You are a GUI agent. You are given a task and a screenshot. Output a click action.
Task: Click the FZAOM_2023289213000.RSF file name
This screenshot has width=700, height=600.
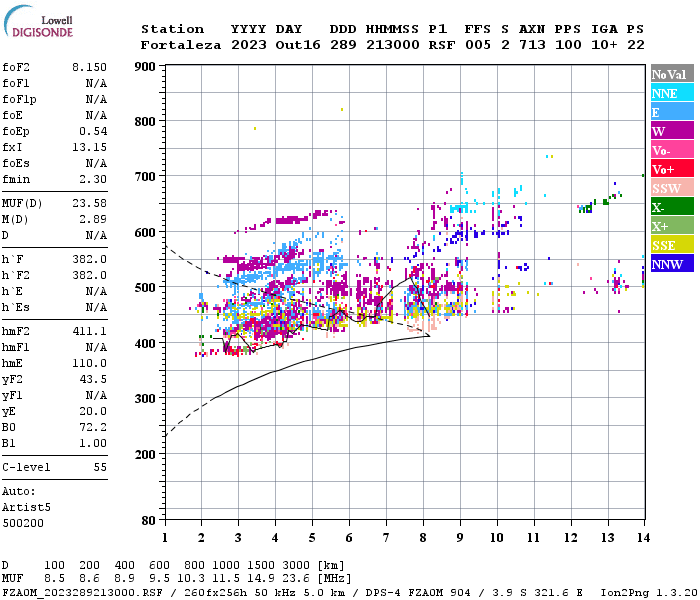tap(83, 593)
